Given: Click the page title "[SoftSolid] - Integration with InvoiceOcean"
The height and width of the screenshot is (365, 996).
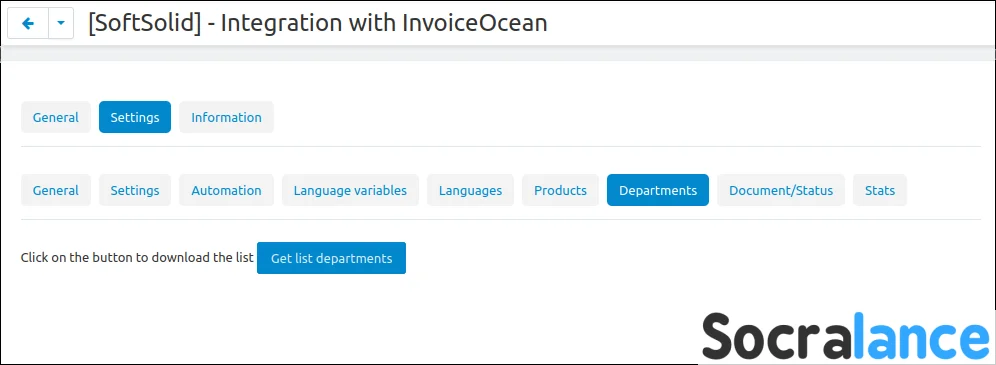Looking at the screenshot, I should click(x=318, y=23).
